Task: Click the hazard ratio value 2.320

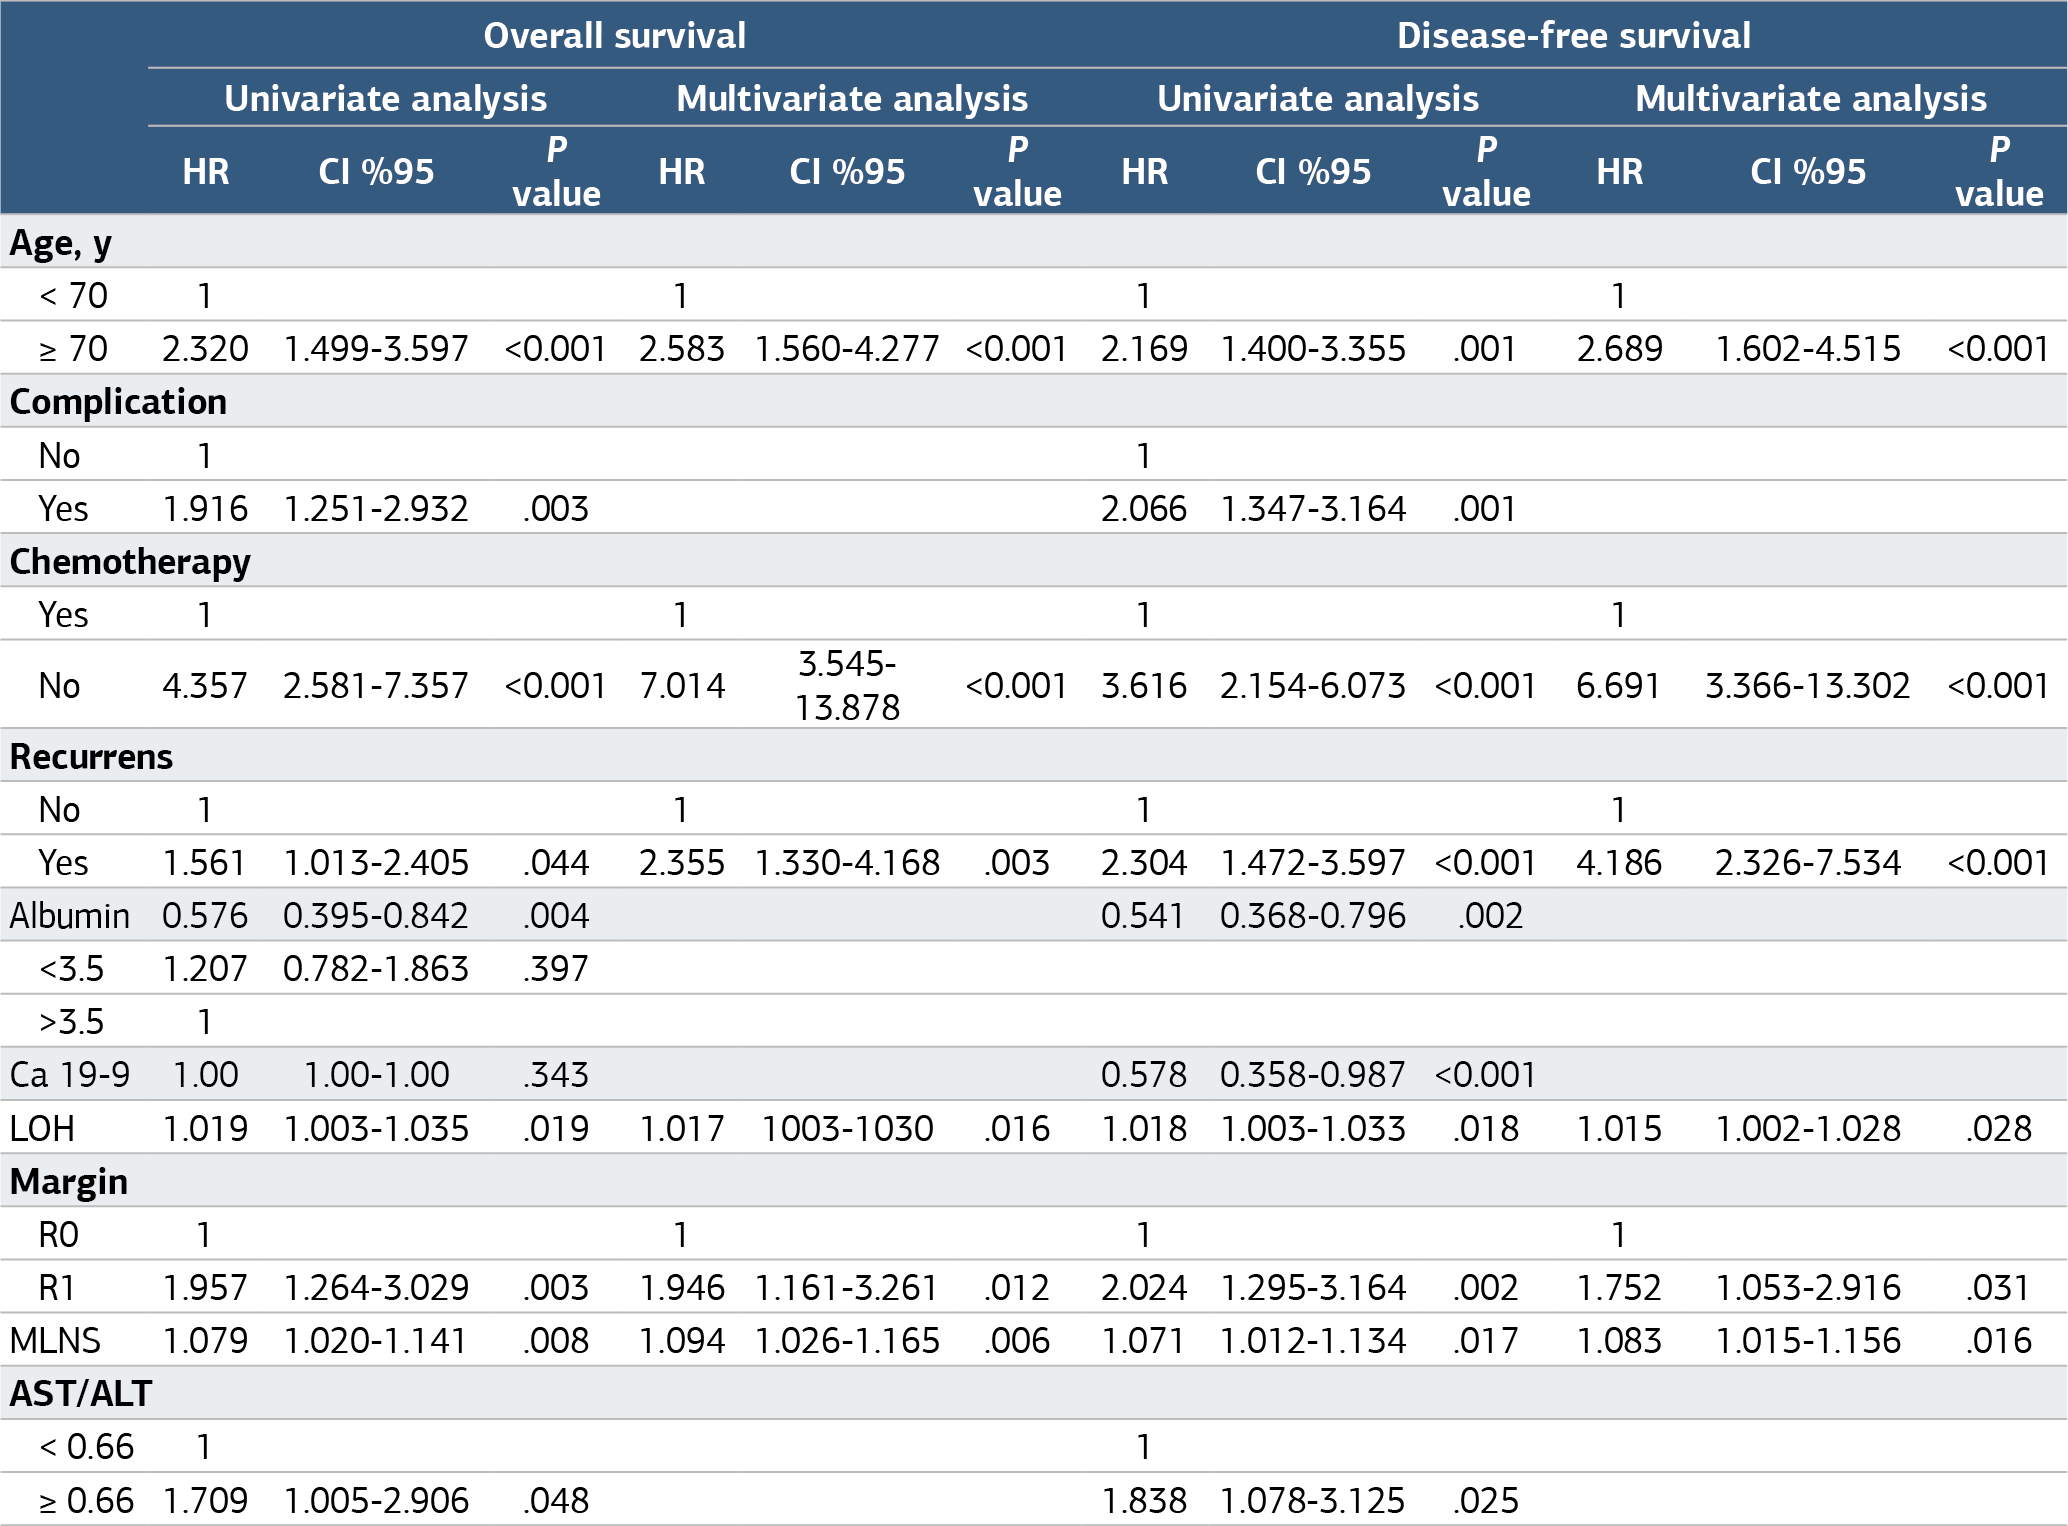Action: 205,349
